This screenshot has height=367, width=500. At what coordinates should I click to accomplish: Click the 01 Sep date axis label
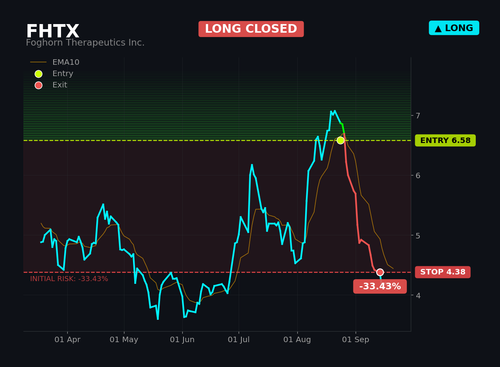[355, 340]
